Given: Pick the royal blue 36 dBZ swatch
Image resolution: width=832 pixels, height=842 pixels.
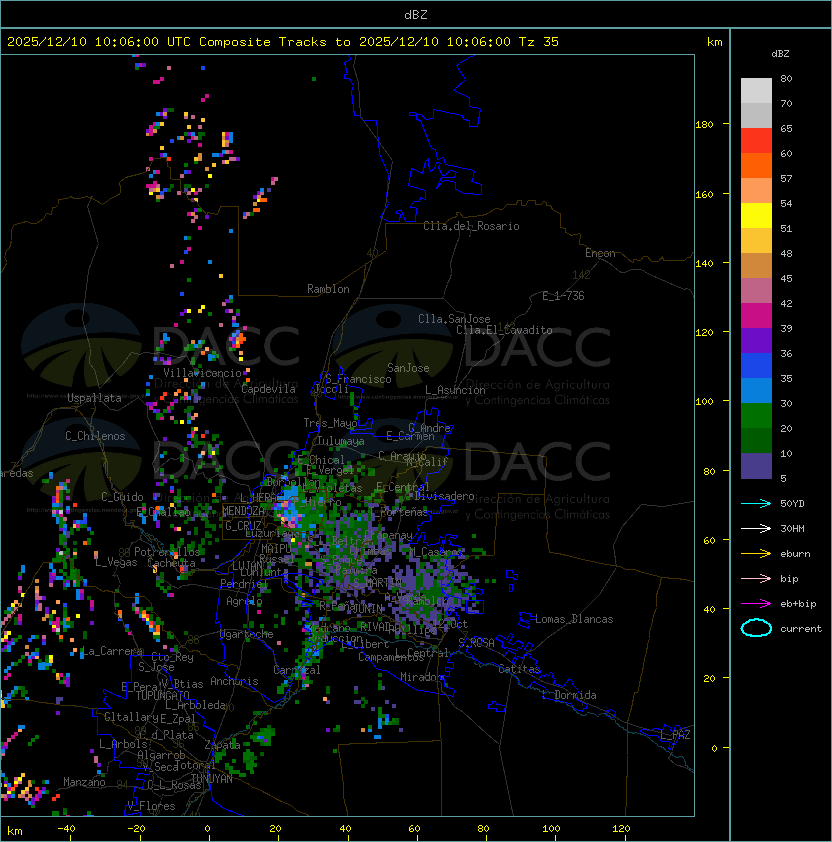Looking at the screenshot, I should 756,366.
